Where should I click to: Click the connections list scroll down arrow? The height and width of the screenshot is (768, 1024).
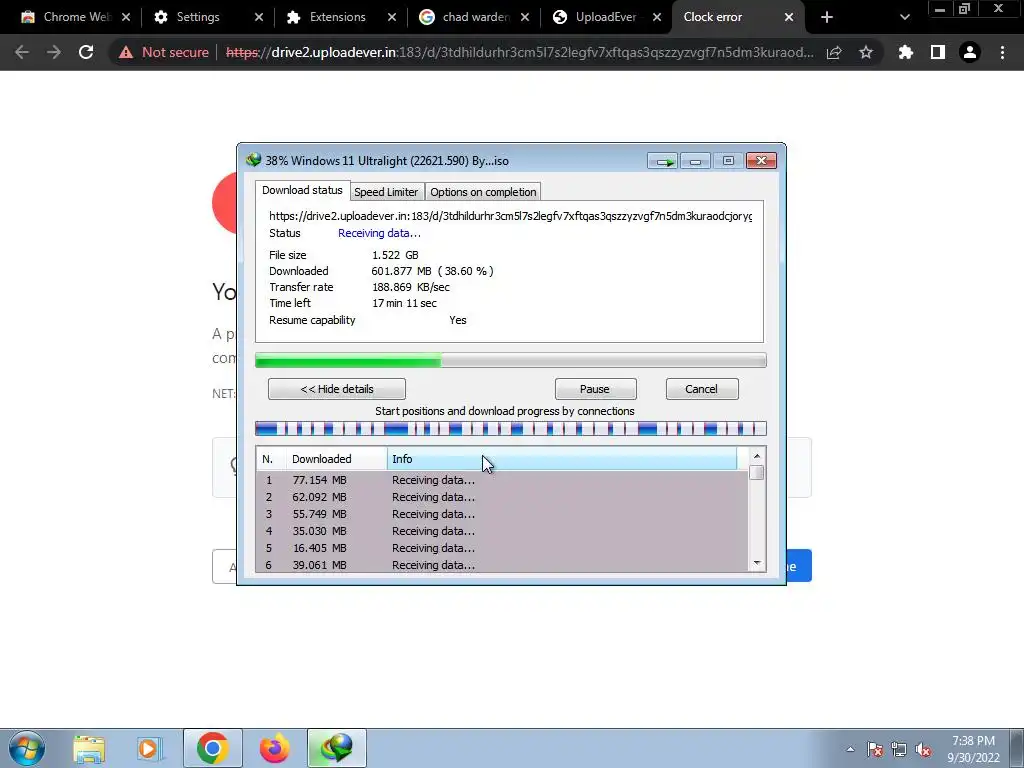[x=757, y=564]
